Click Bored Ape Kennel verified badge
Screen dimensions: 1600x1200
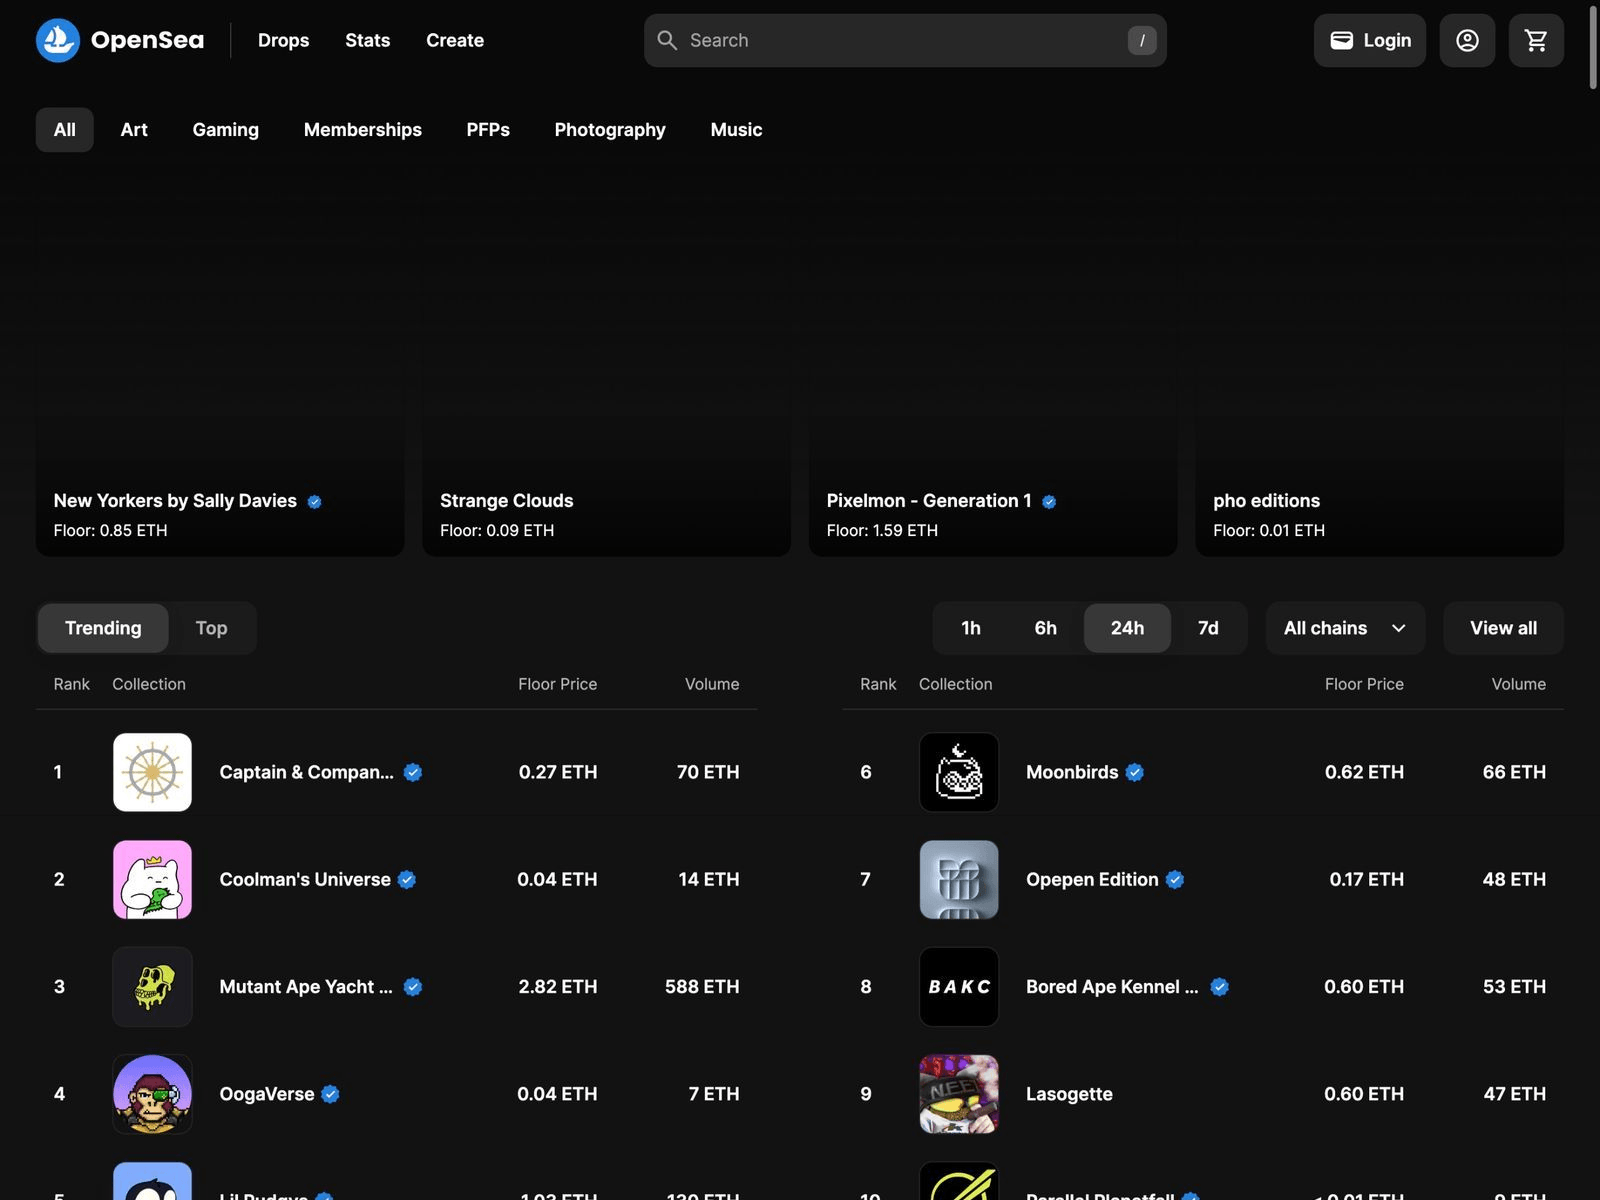point(1220,987)
